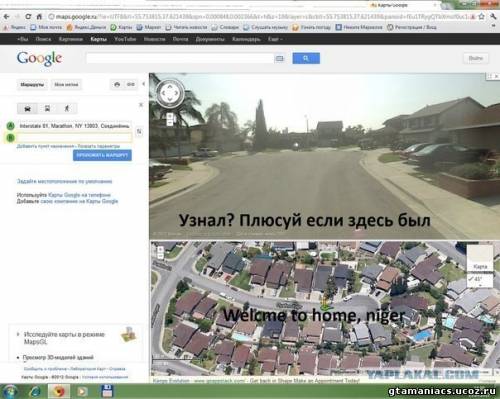Image resolution: width=500 pixels, height=399 pixels.
Task: Select driving mode car icon
Action: 27,108
